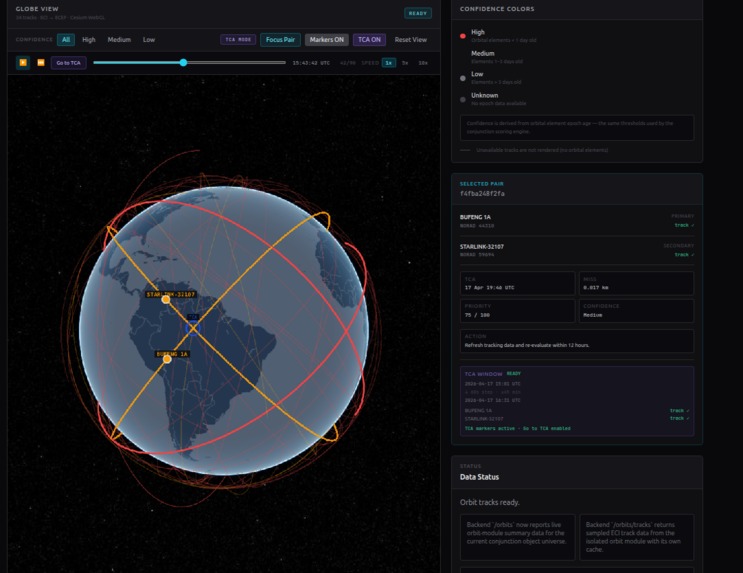The width and height of the screenshot is (743, 573).
Task: Set playback speed to 10x
Action: [x=423, y=63]
